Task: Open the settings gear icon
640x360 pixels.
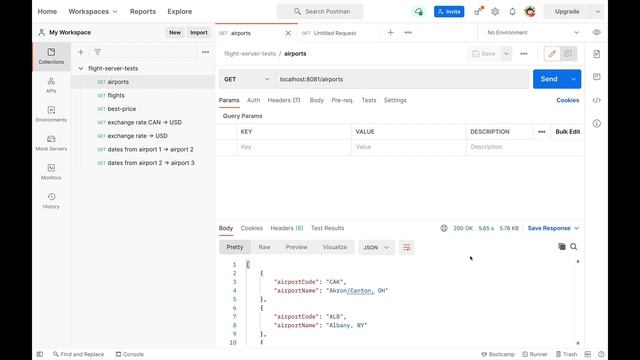Action: (x=495, y=11)
